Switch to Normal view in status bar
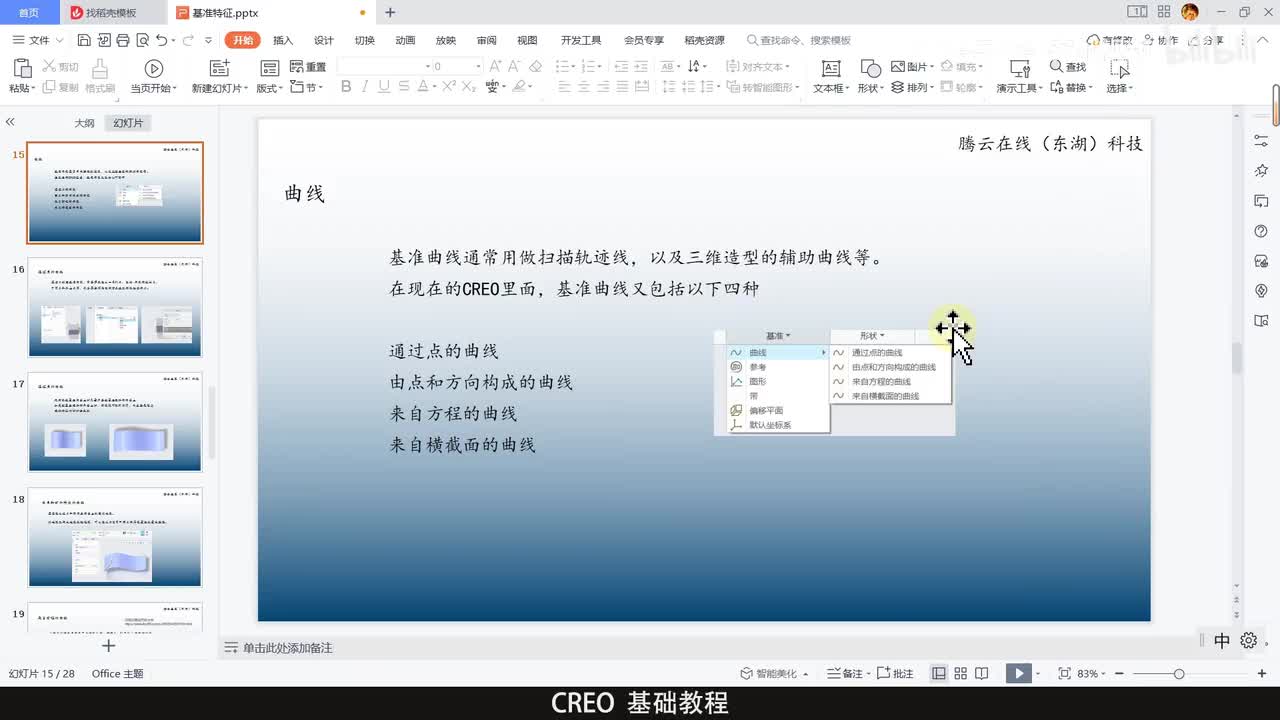Viewport: 1280px width, 720px height. 939,674
